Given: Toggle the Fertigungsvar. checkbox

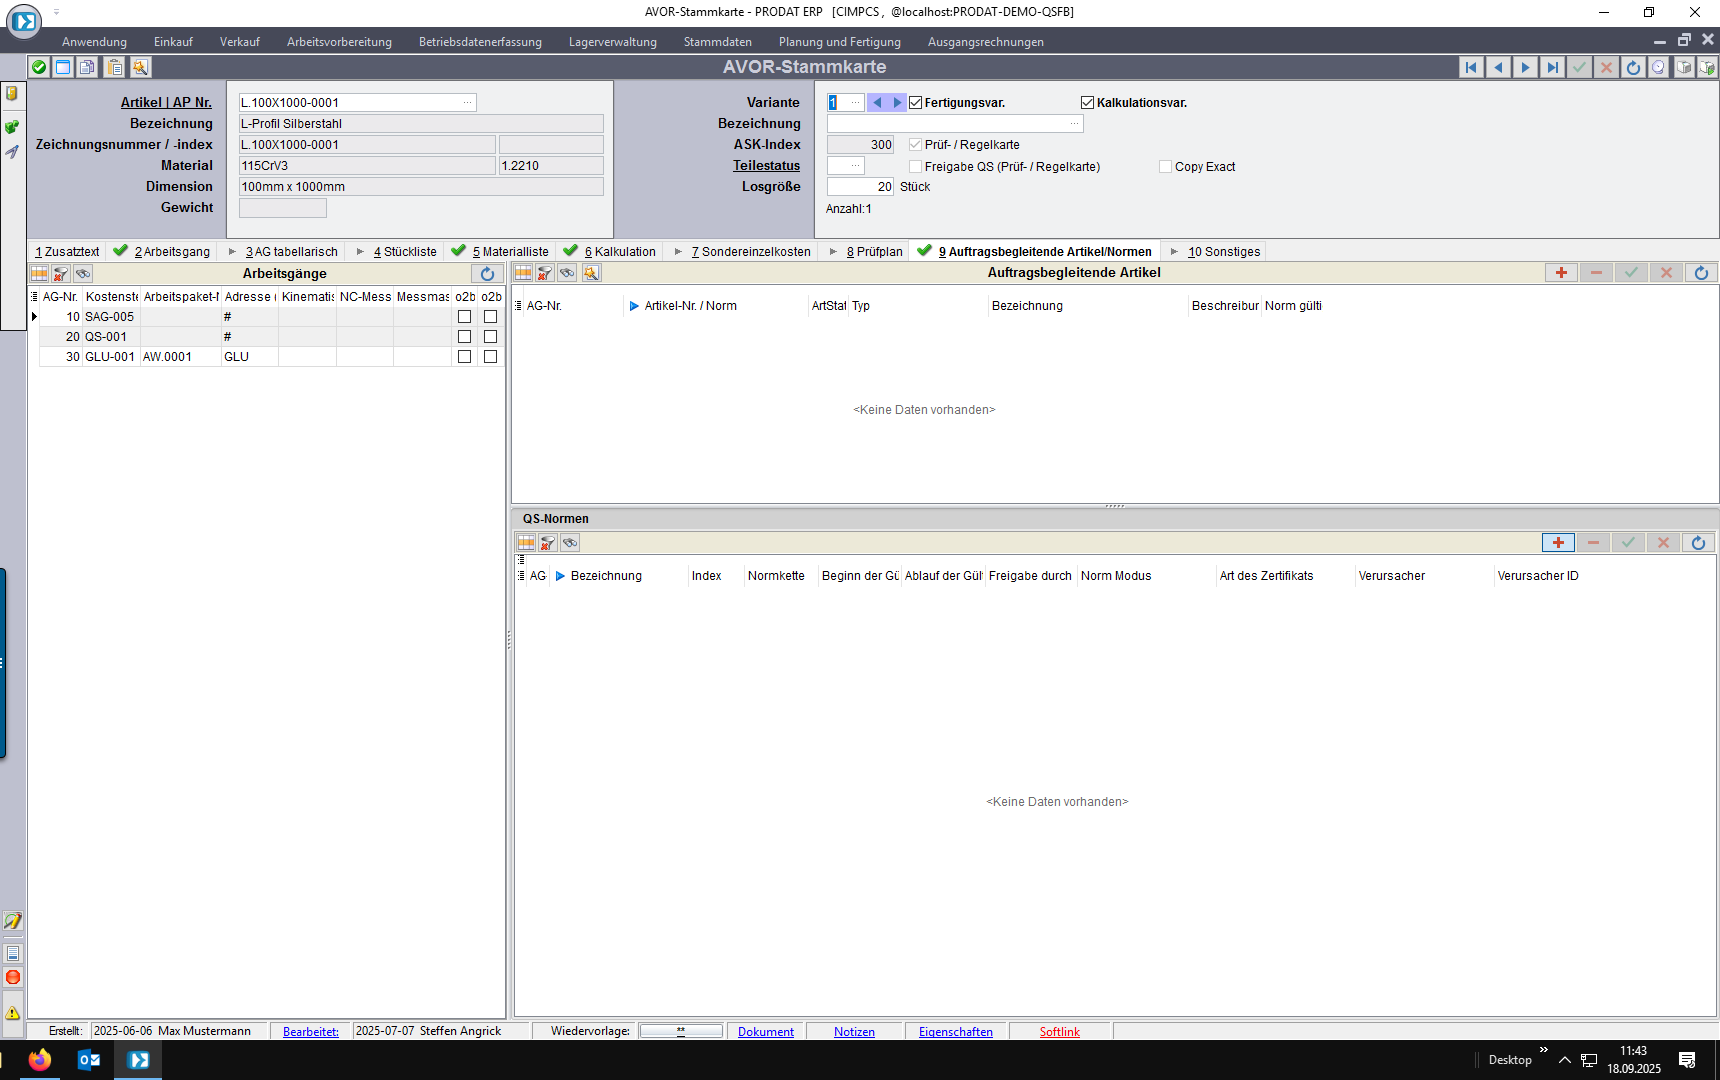Looking at the screenshot, I should point(915,103).
